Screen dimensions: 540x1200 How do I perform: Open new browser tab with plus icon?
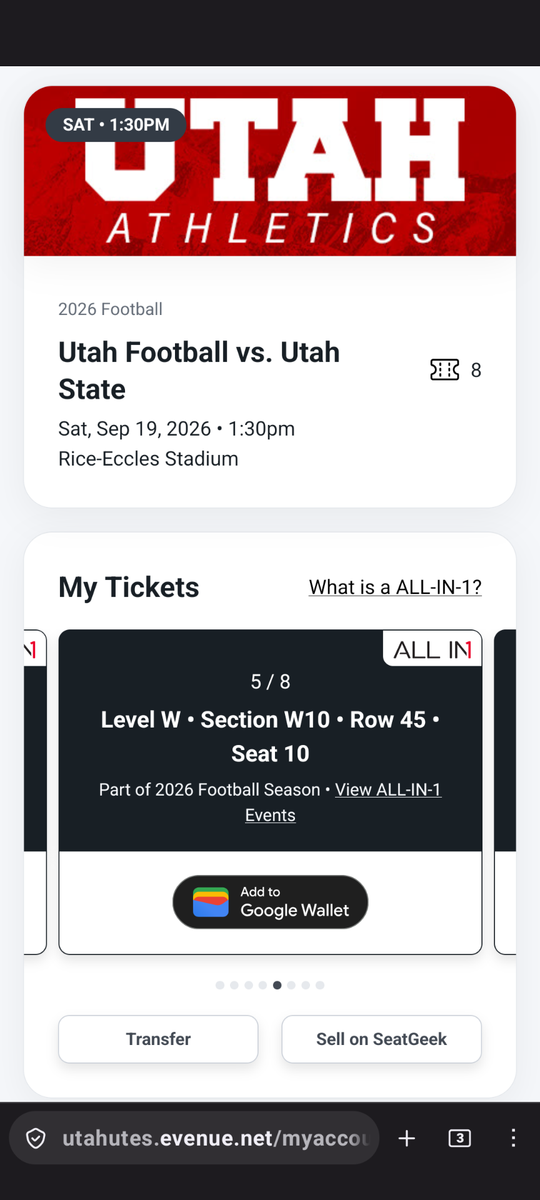pos(407,1138)
